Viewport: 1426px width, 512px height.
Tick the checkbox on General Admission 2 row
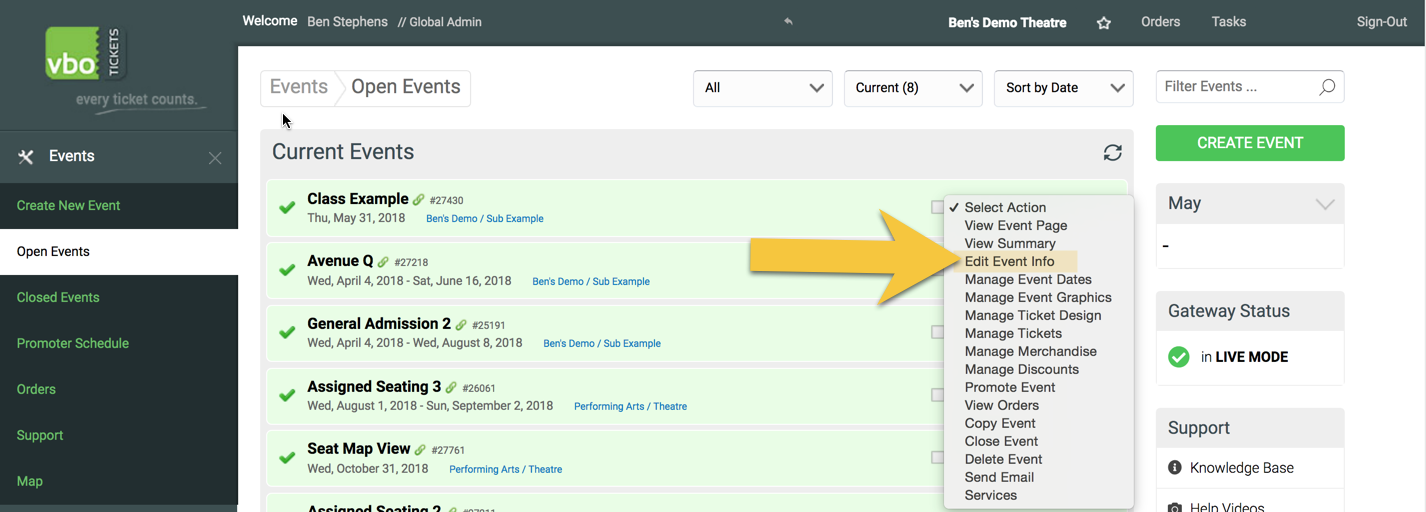coord(937,332)
